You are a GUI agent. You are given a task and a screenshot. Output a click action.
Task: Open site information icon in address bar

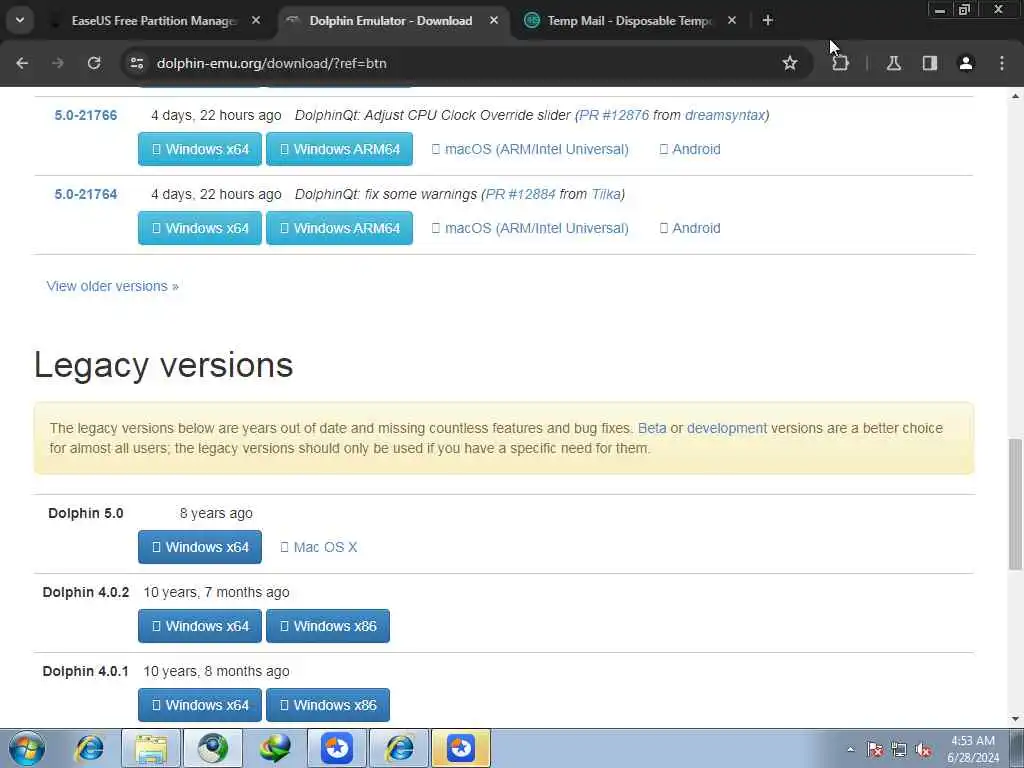(136, 63)
